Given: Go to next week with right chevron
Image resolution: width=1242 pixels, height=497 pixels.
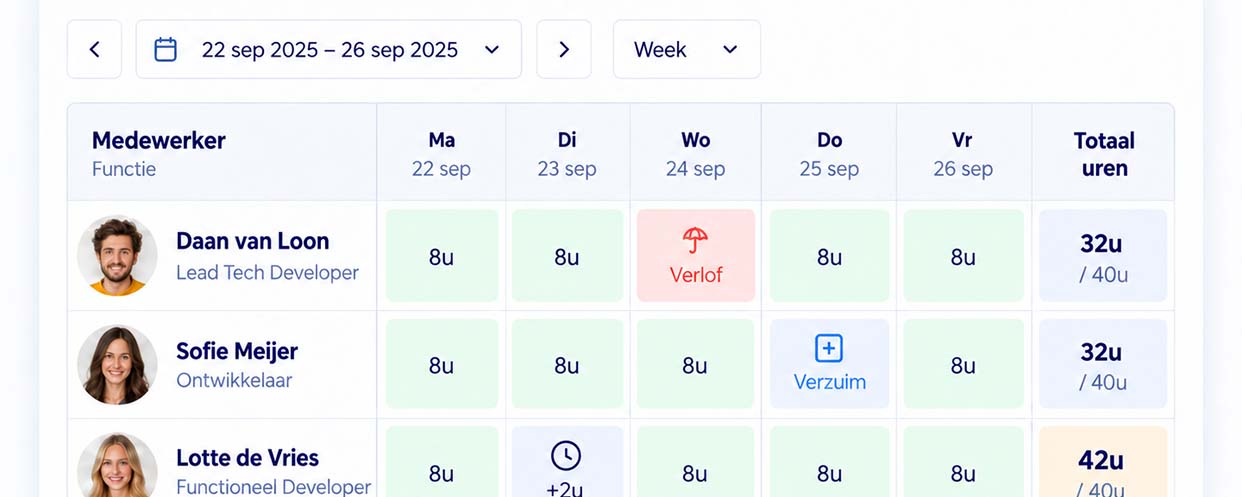Looking at the screenshot, I should [564, 49].
